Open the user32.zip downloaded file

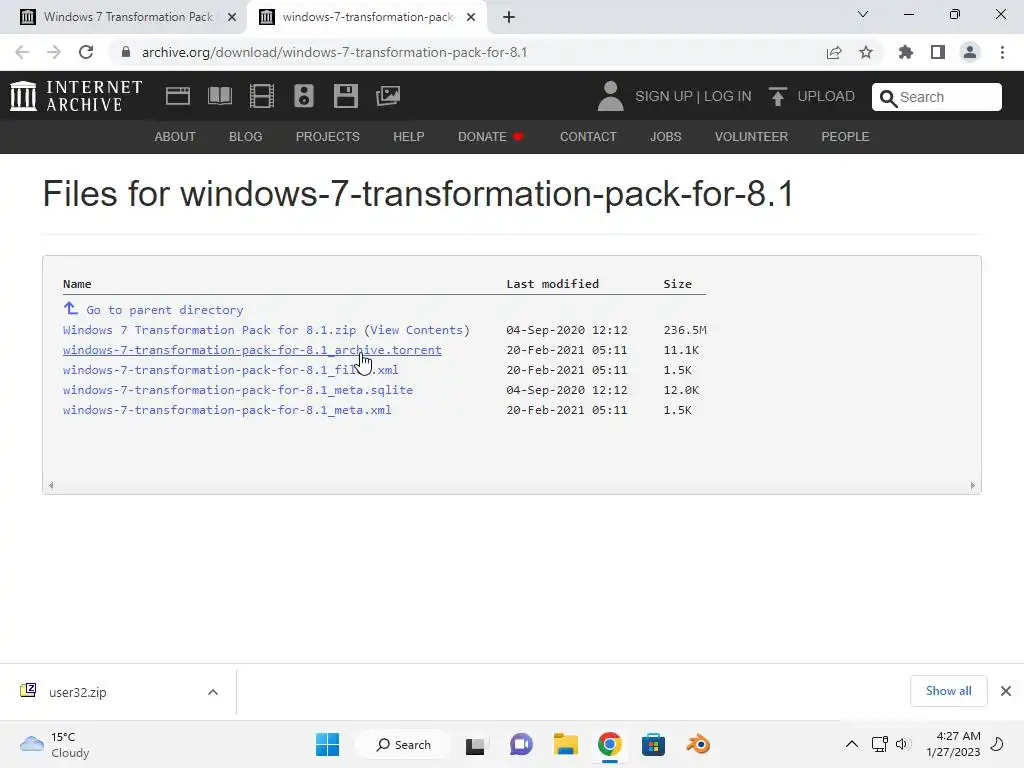click(x=78, y=692)
